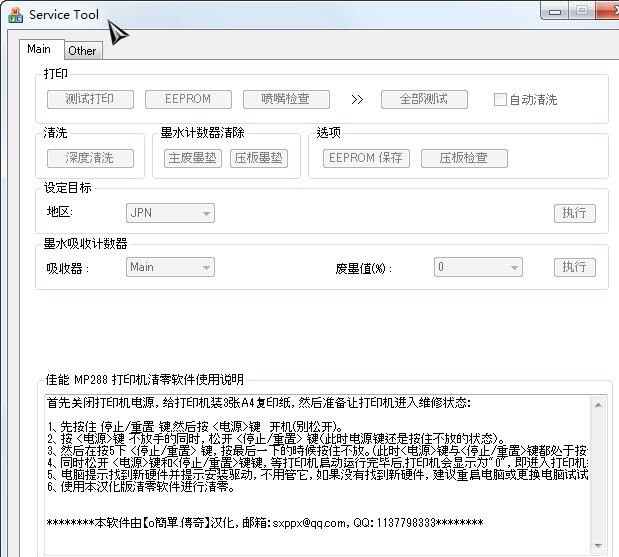Click the 压板墨垫 counter clear button
Viewport: 619px width, 557px height.
[x=259, y=158]
